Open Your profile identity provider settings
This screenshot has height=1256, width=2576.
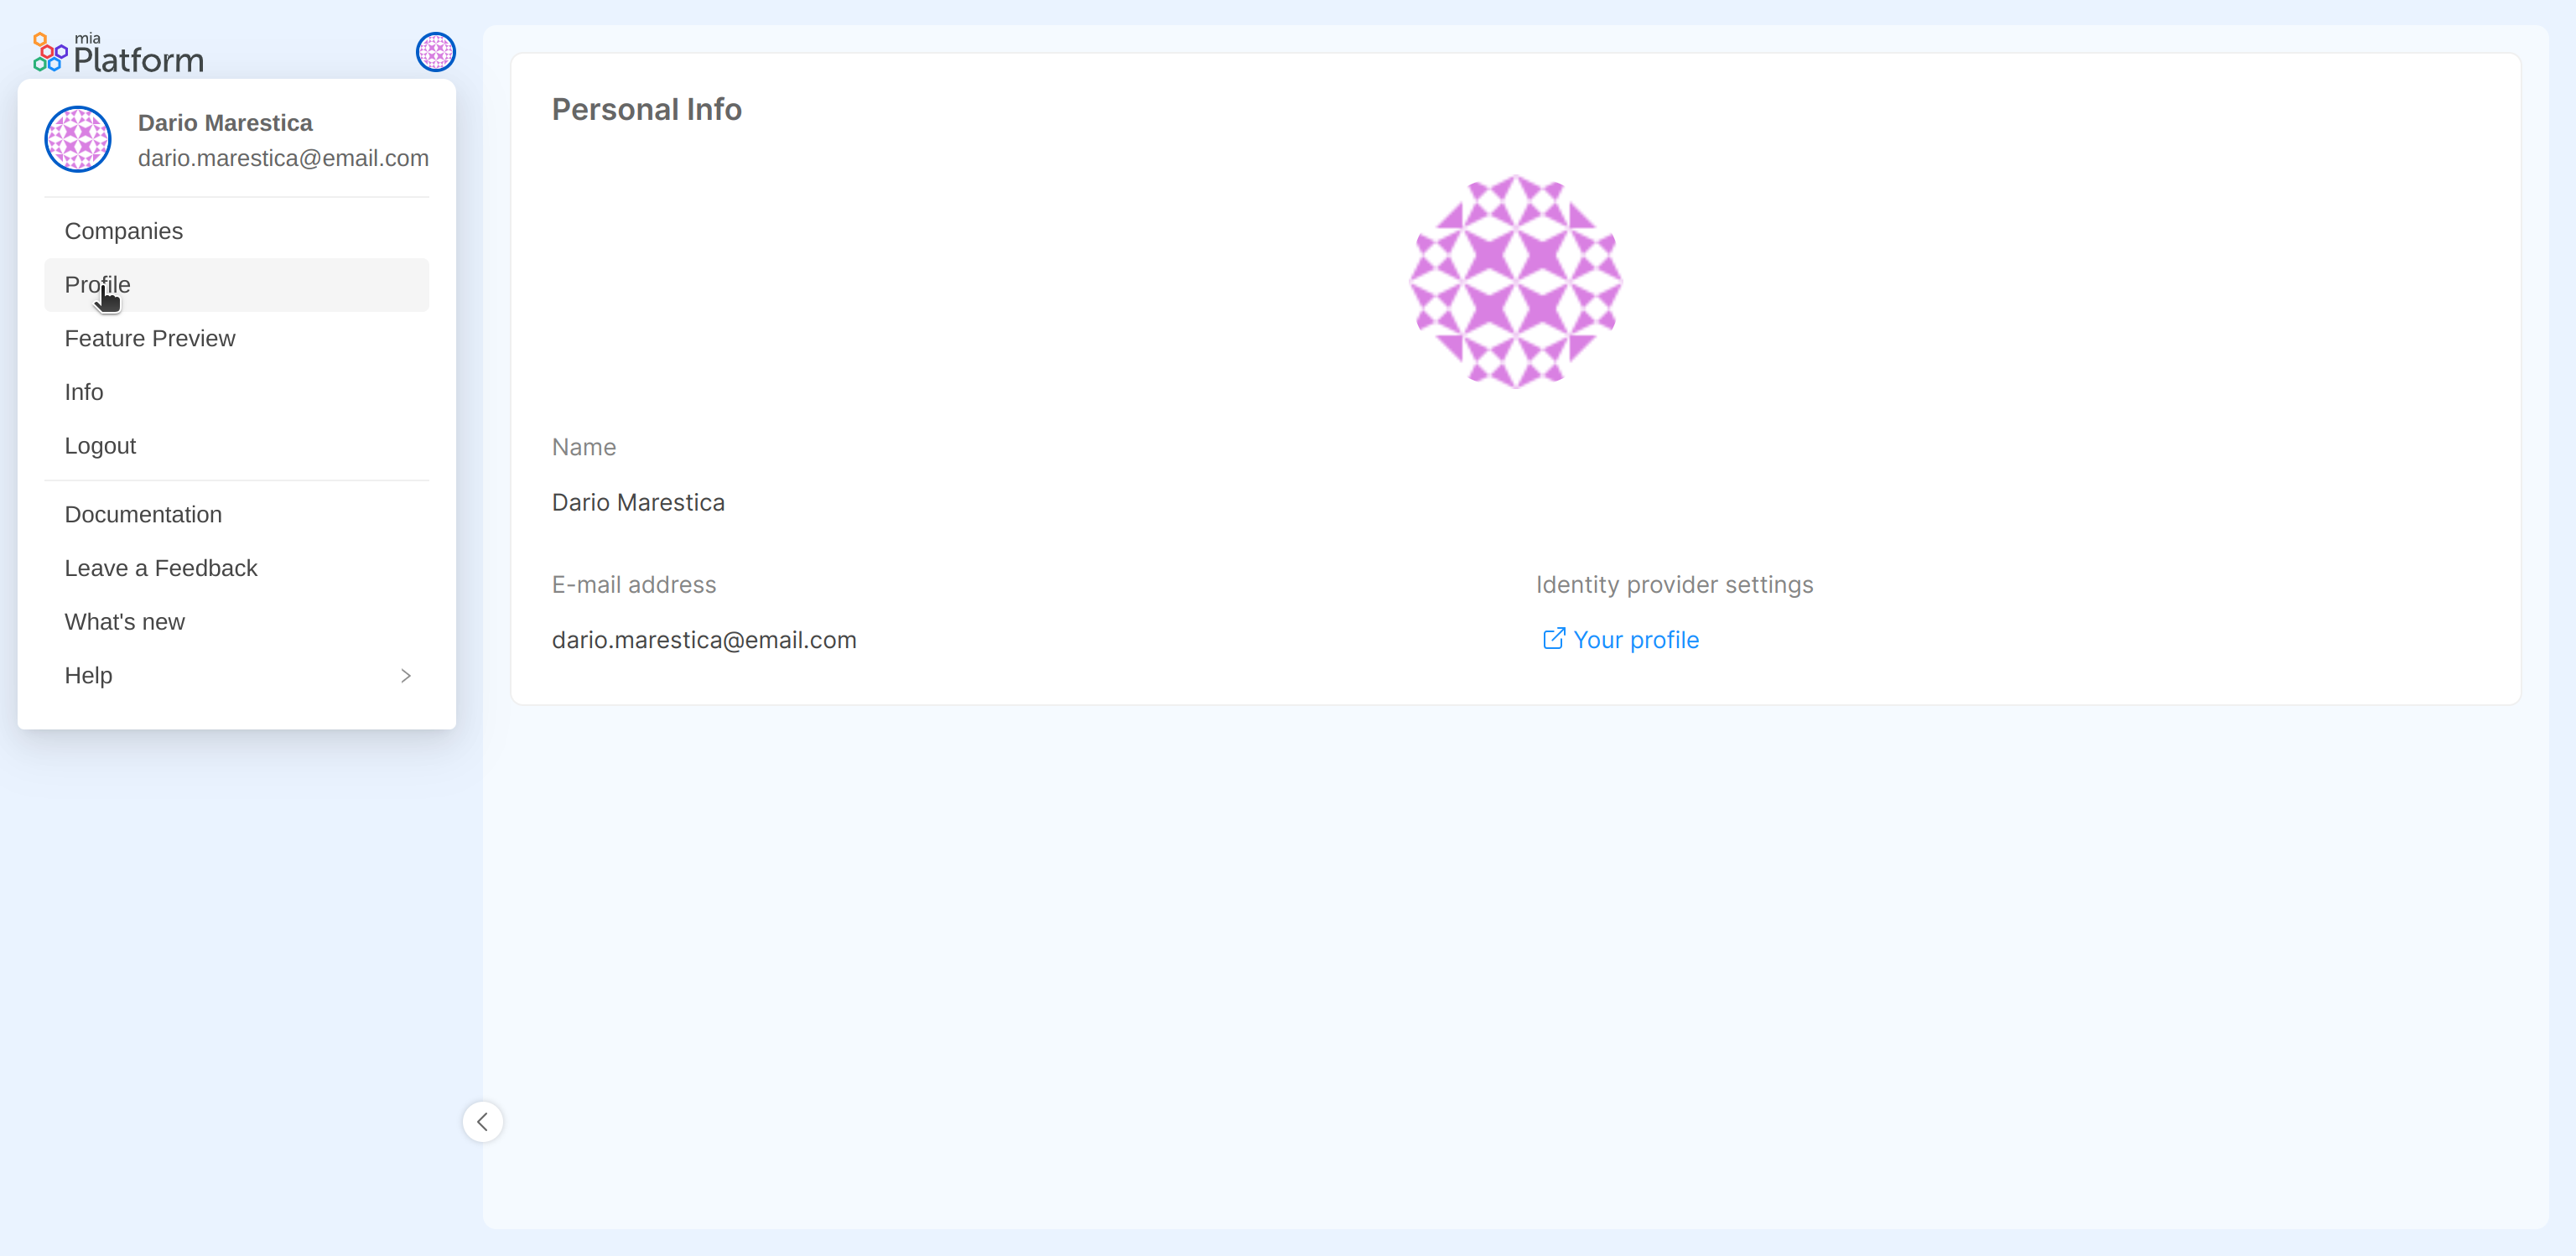click(1636, 639)
